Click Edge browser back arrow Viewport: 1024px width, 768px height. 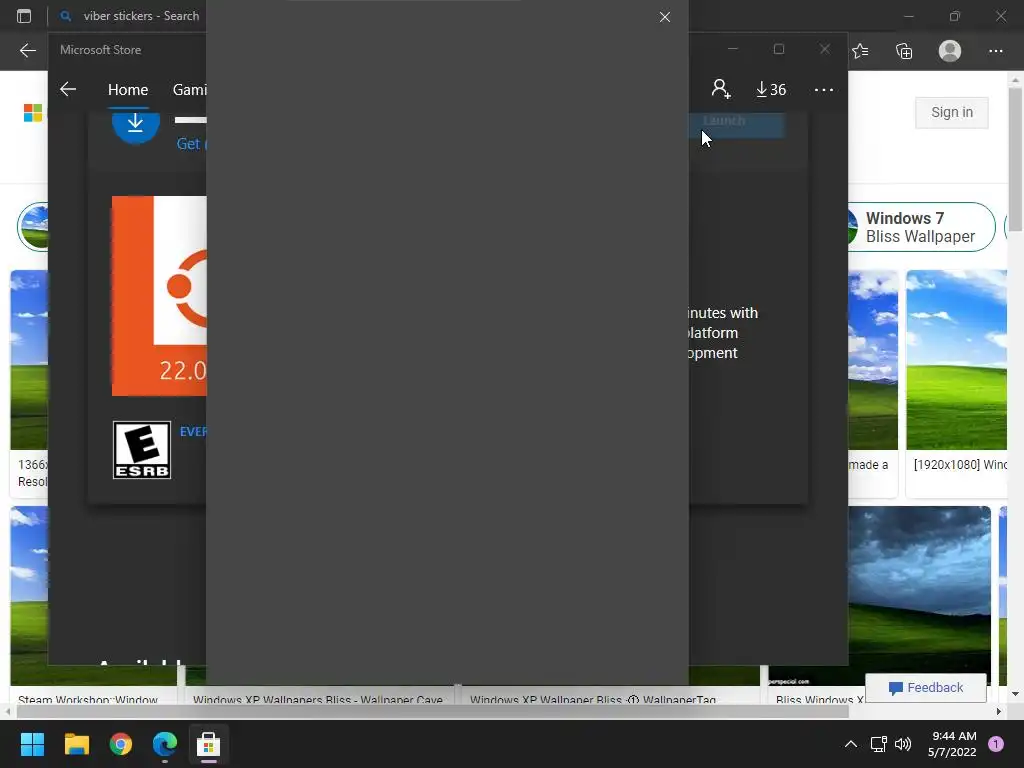pos(27,51)
